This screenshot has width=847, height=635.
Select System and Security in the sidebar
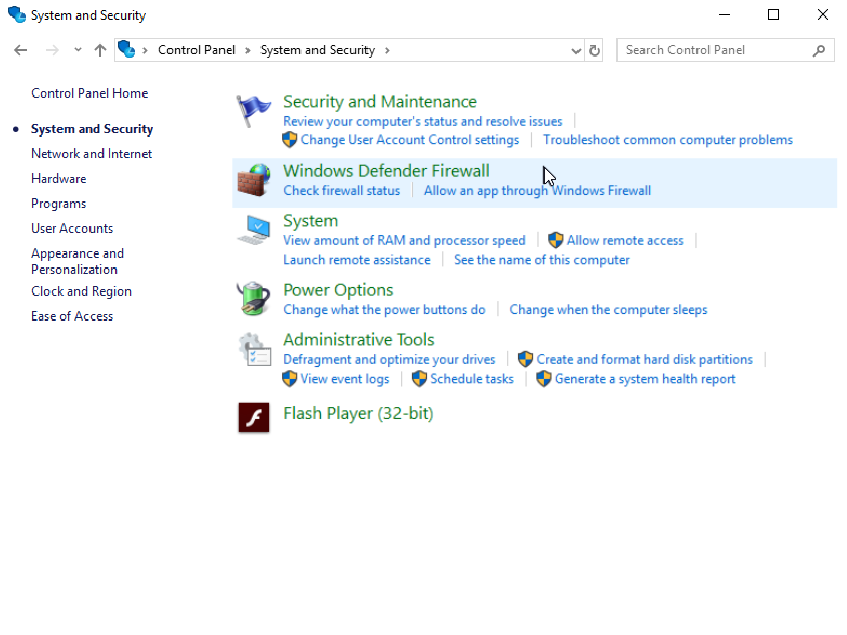[x=92, y=129]
